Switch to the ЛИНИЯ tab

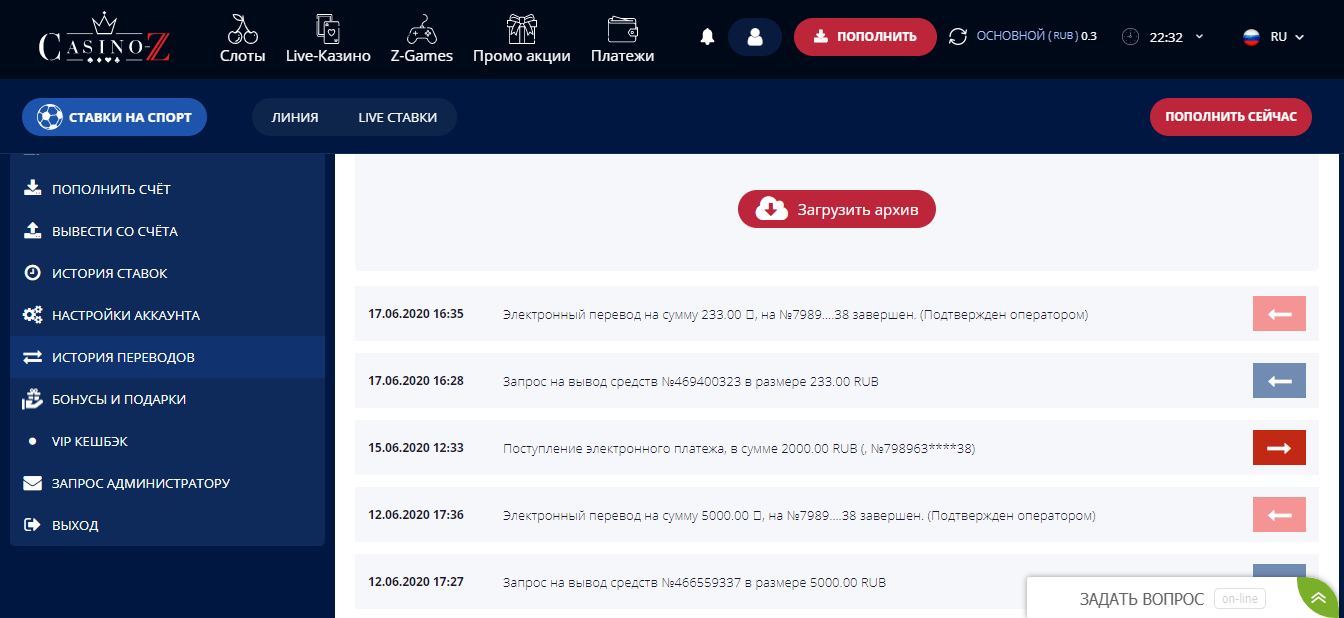coord(295,117)
